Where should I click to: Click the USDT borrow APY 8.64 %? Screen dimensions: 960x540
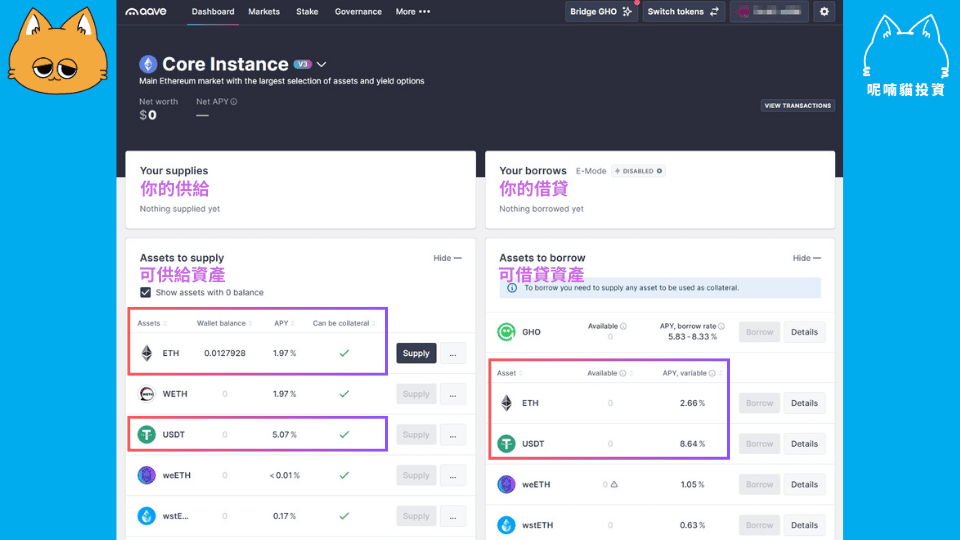[692, 443]
